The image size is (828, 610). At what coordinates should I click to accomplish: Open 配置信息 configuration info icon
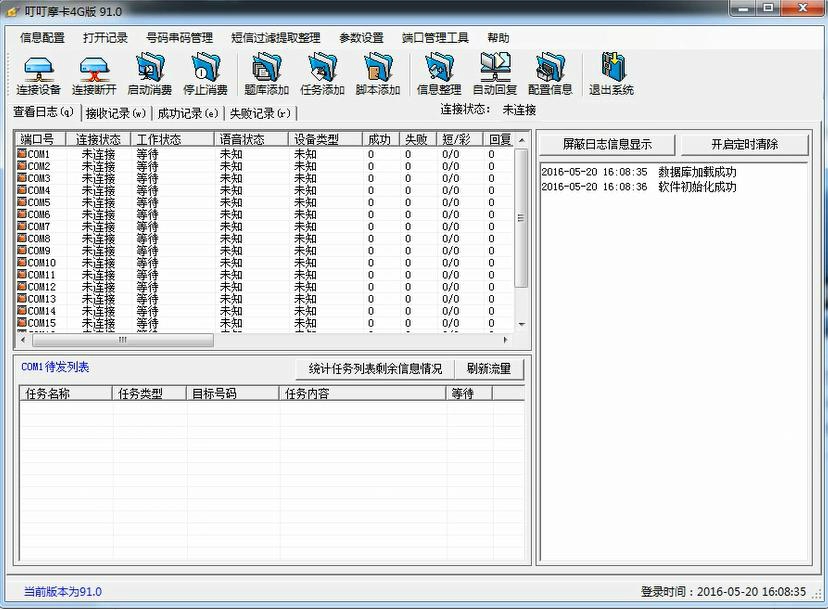[550, 75]
